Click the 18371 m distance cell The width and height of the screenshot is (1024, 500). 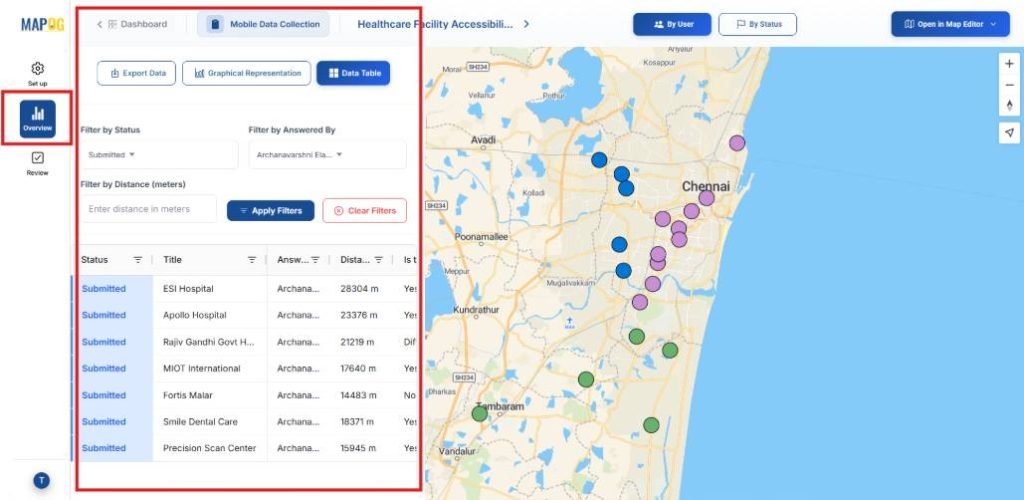357,422
